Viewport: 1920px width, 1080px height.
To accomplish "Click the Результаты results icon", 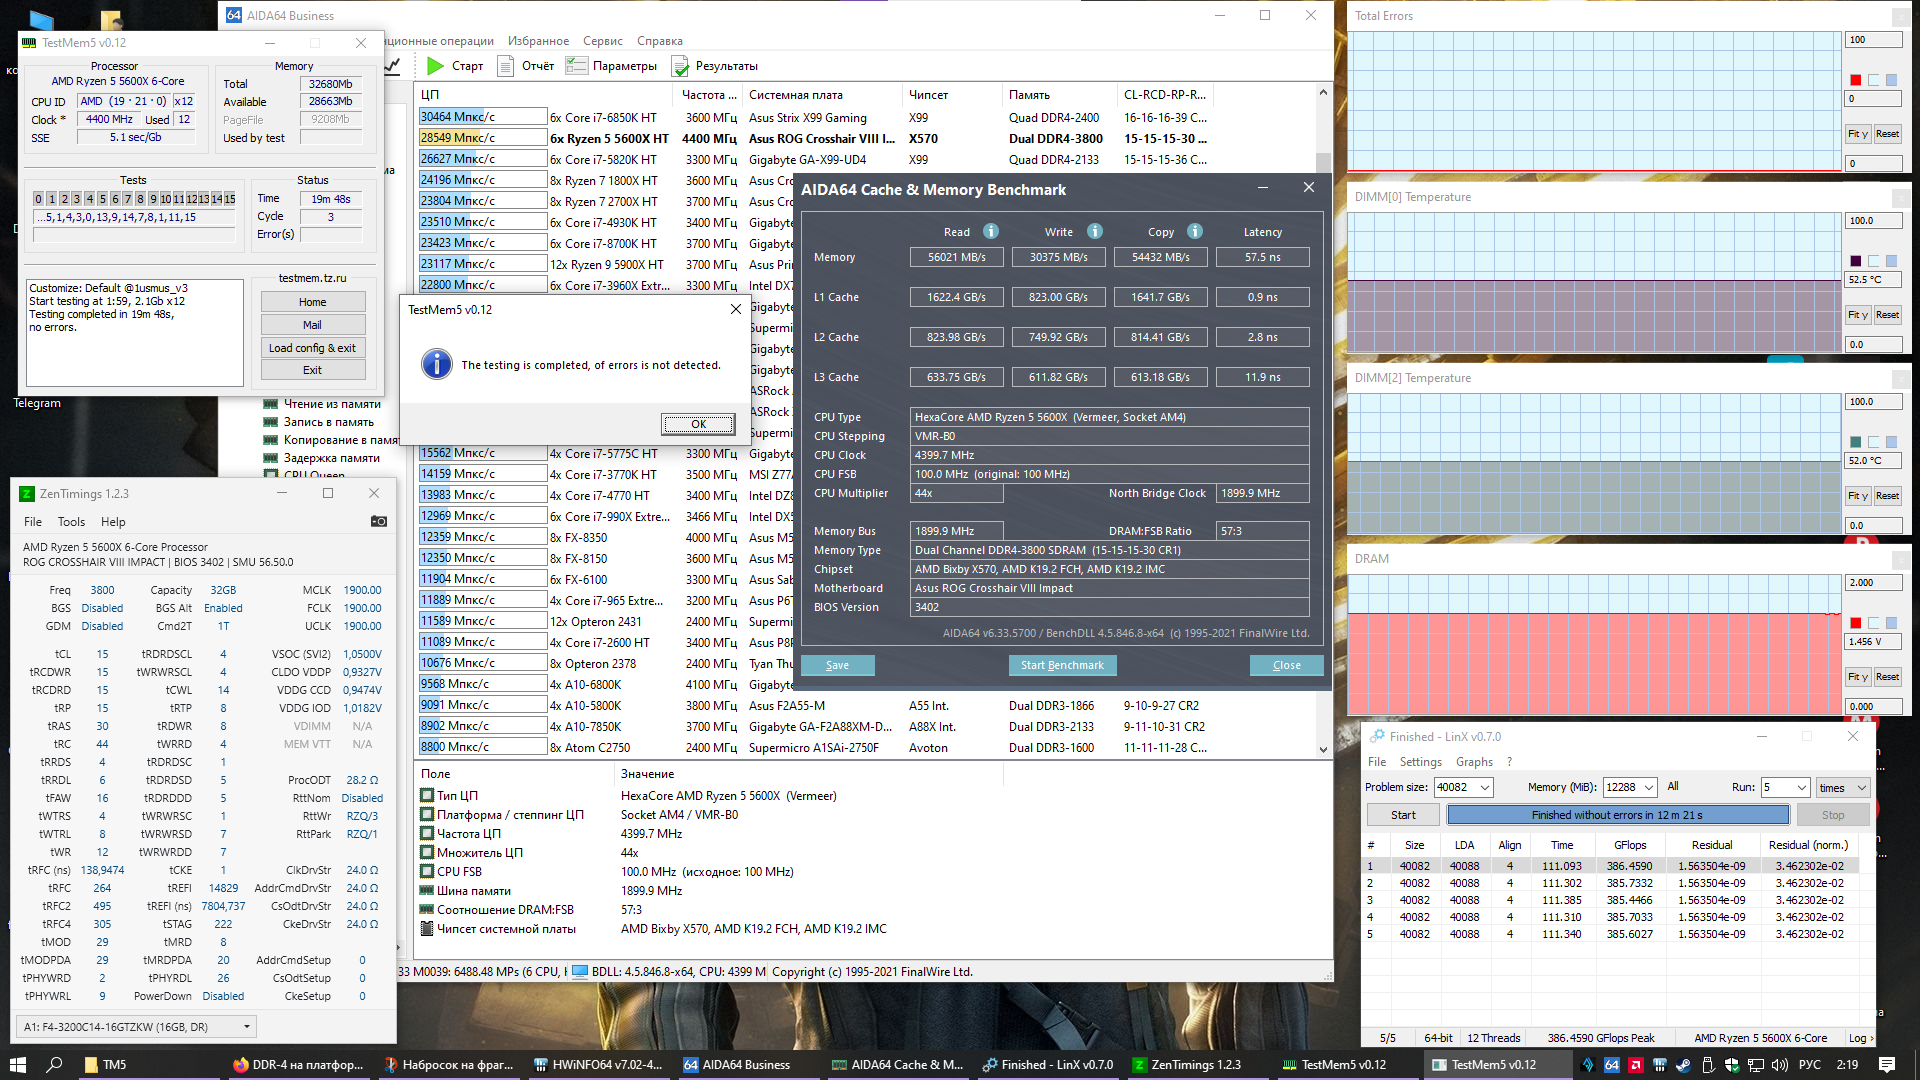I will (680, 66).
